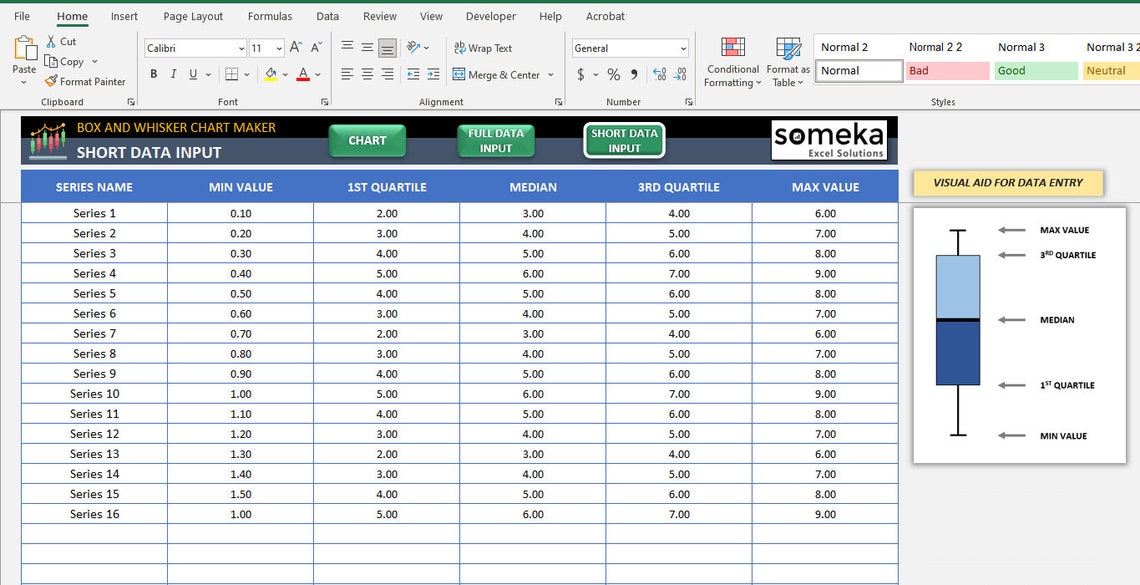
Task: Click the green CHART button
Action: pos(367,141)
